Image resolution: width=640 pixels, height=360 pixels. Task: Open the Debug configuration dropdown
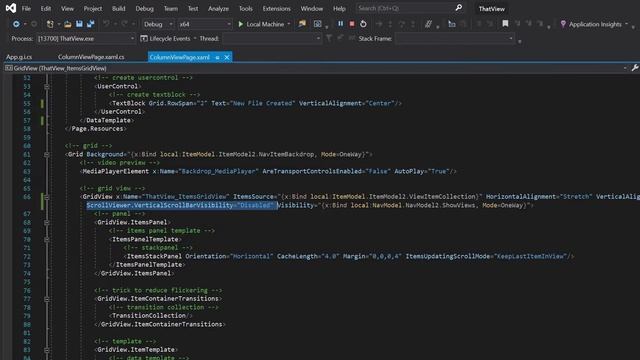point(158,24)
